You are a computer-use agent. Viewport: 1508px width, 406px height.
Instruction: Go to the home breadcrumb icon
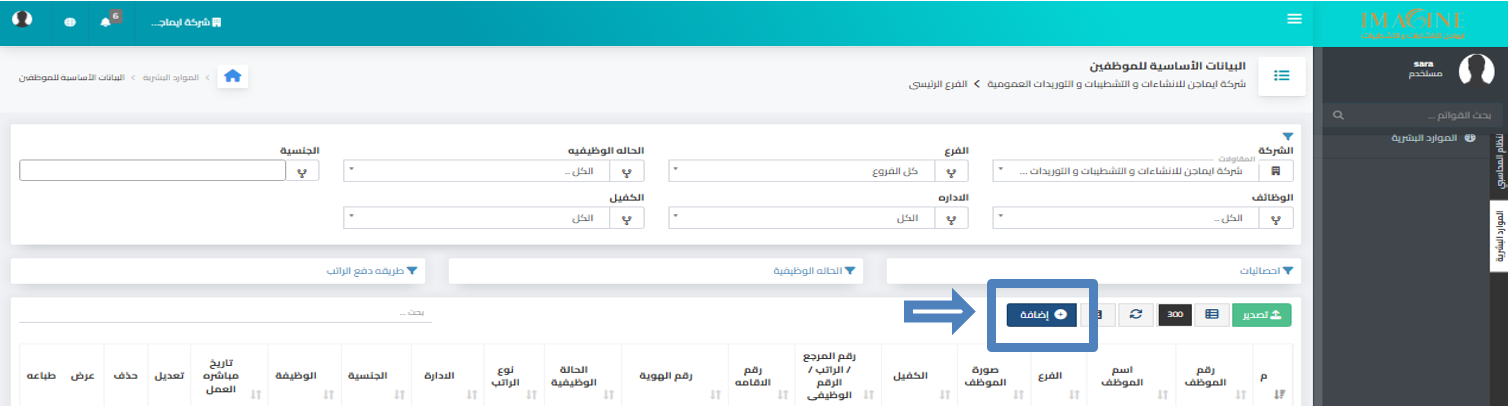(232, 76)
